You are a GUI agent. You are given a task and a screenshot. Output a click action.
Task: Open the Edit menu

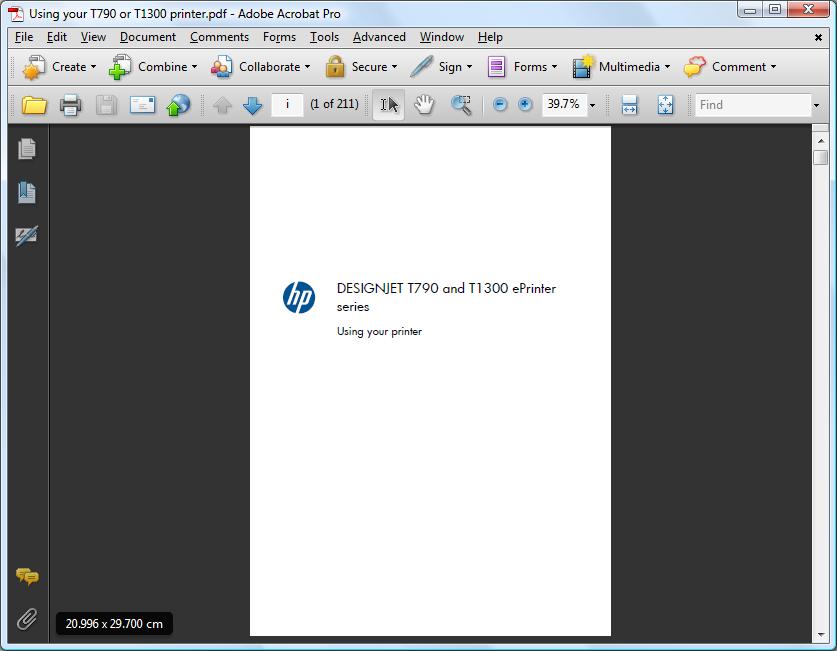coord(57,37)
